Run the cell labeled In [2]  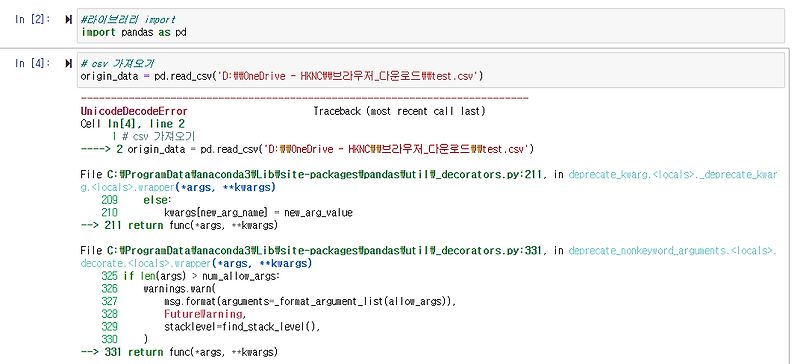[x=68, y=20]
